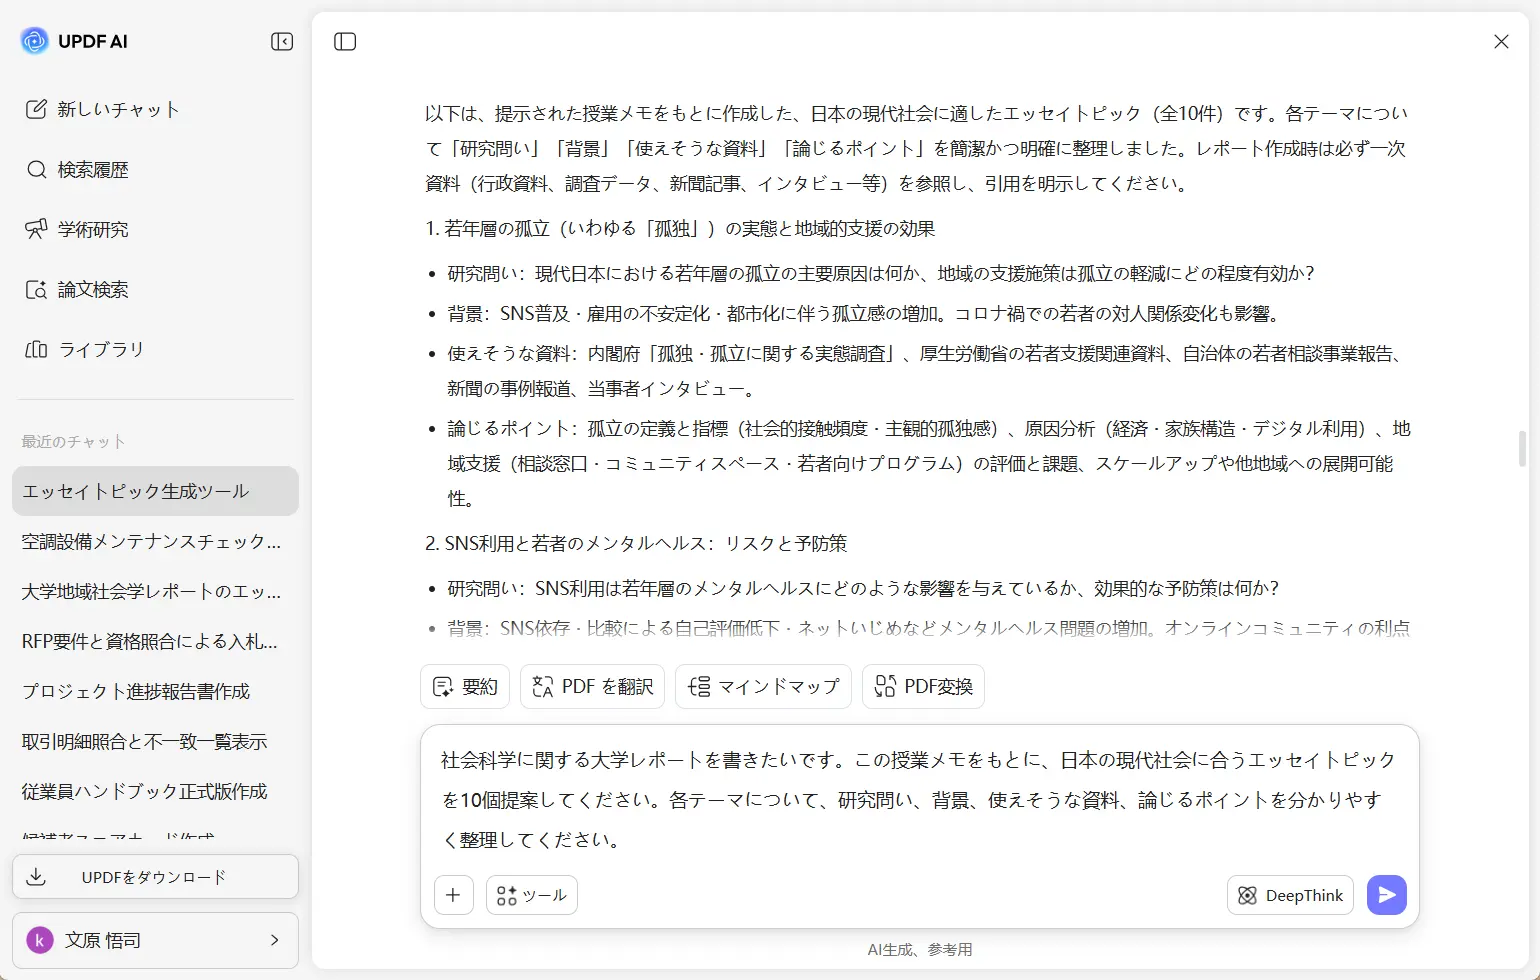Open the ツール tools dropdown

(532, 895)
